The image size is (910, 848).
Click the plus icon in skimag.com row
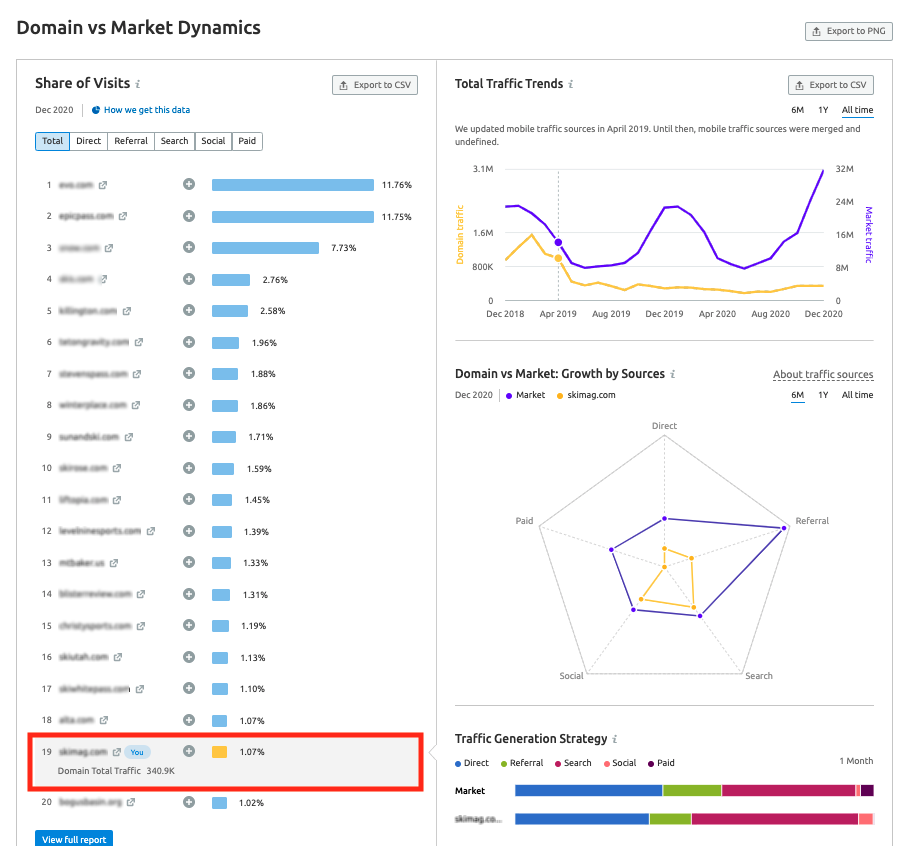188,751
